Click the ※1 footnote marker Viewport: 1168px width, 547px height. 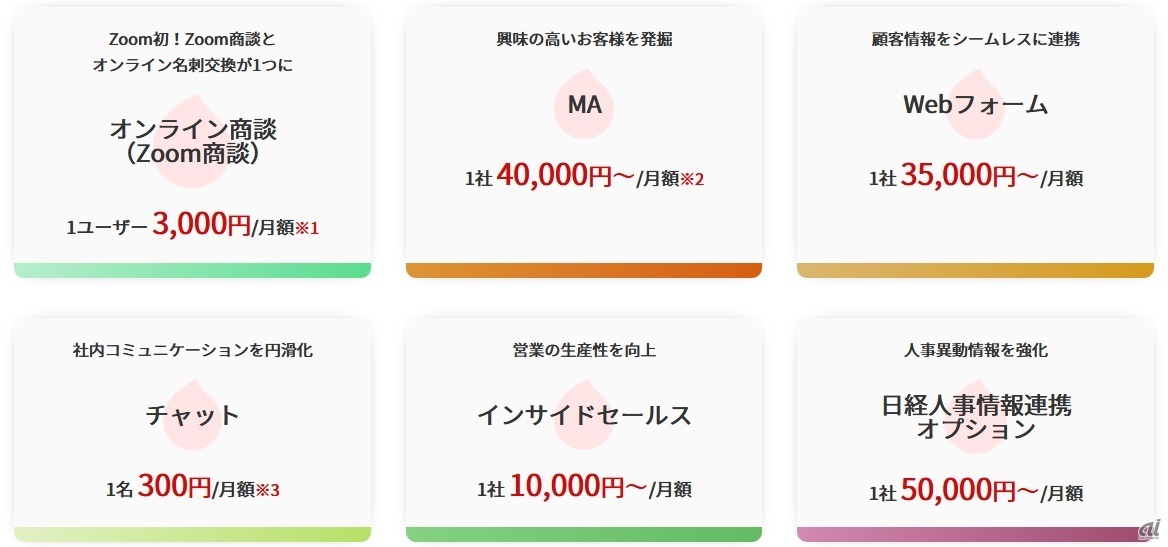tap(304, 228)
